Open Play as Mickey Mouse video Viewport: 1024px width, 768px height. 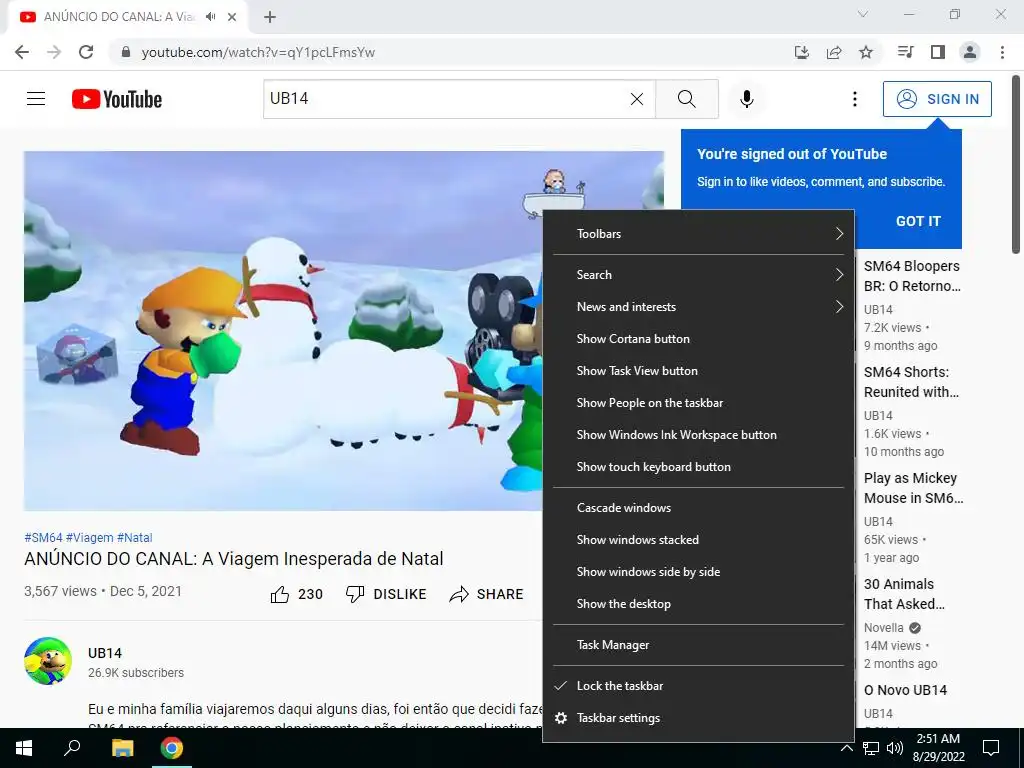coord(913,488)
